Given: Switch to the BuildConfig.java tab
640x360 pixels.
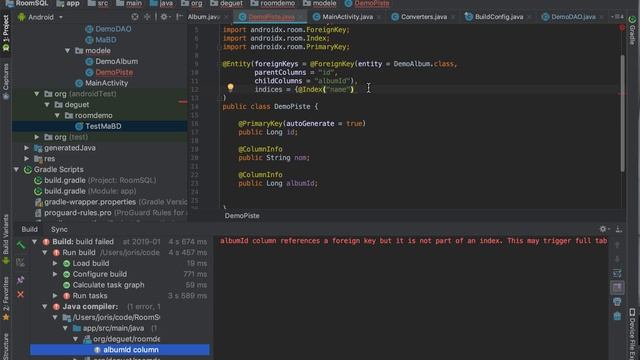Looking at the screenshot, I should 498,17.
